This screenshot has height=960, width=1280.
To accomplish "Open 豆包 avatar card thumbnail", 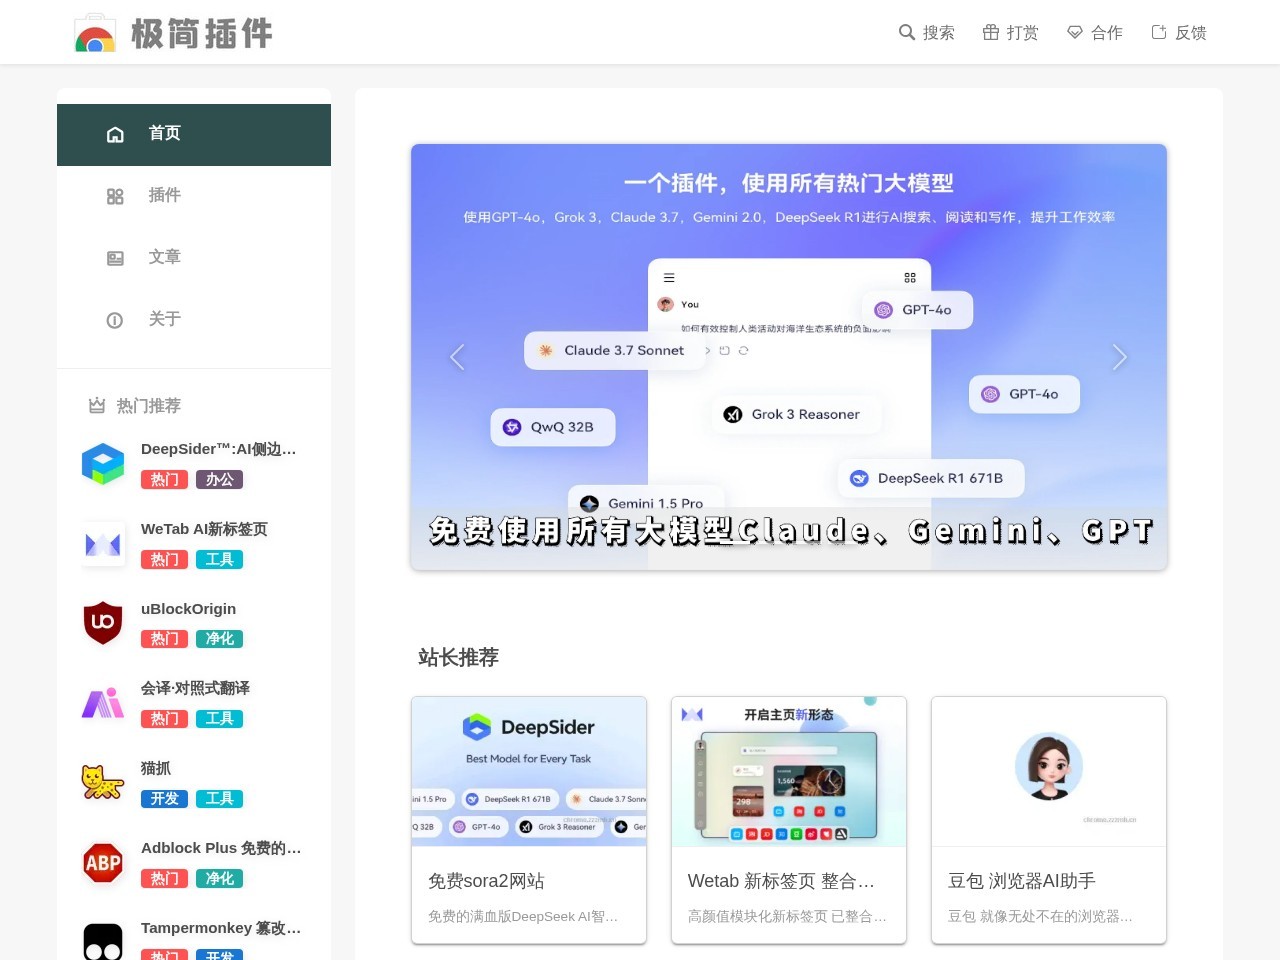I will 1049,772.
